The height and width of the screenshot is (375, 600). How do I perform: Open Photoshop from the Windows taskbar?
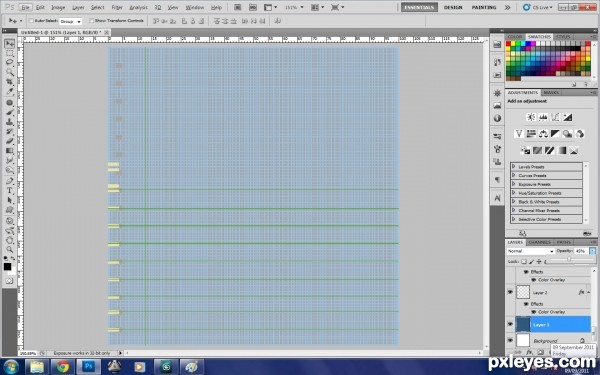click(x=88, y=367)
